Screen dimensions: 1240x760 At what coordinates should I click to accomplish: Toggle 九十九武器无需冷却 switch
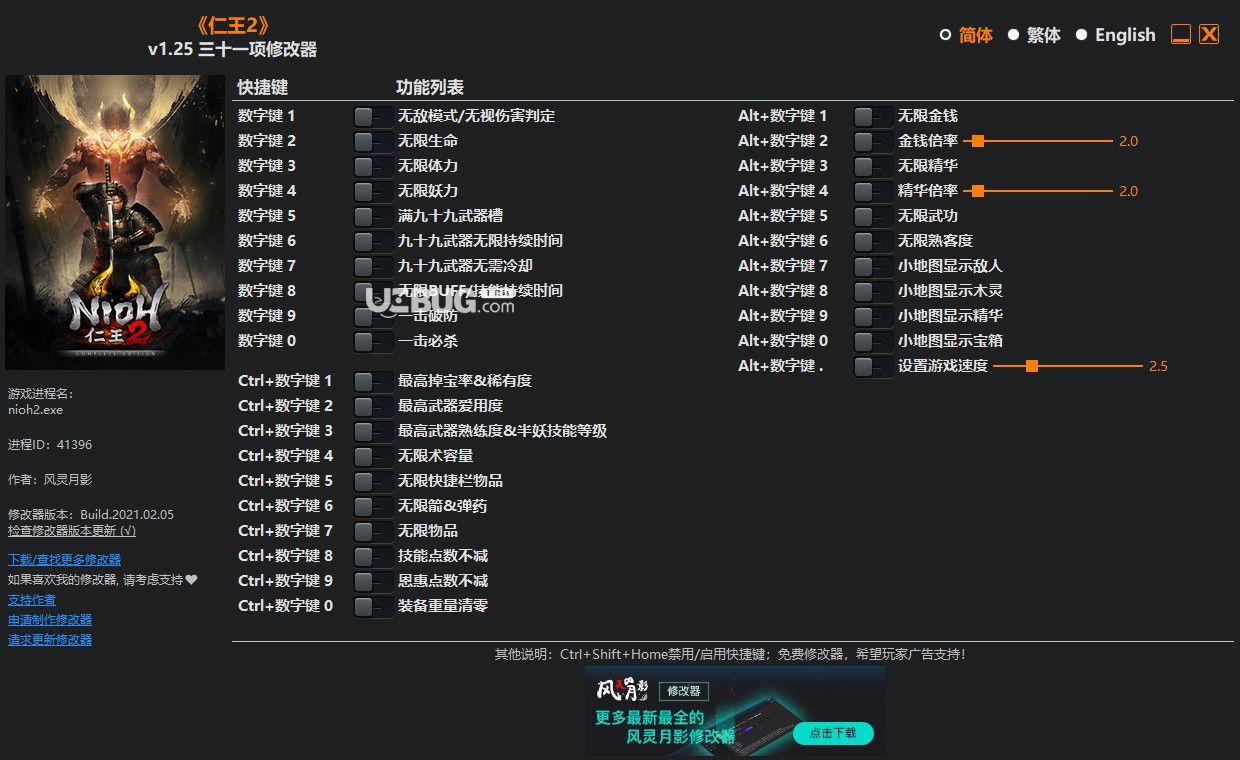coord(373,266)
